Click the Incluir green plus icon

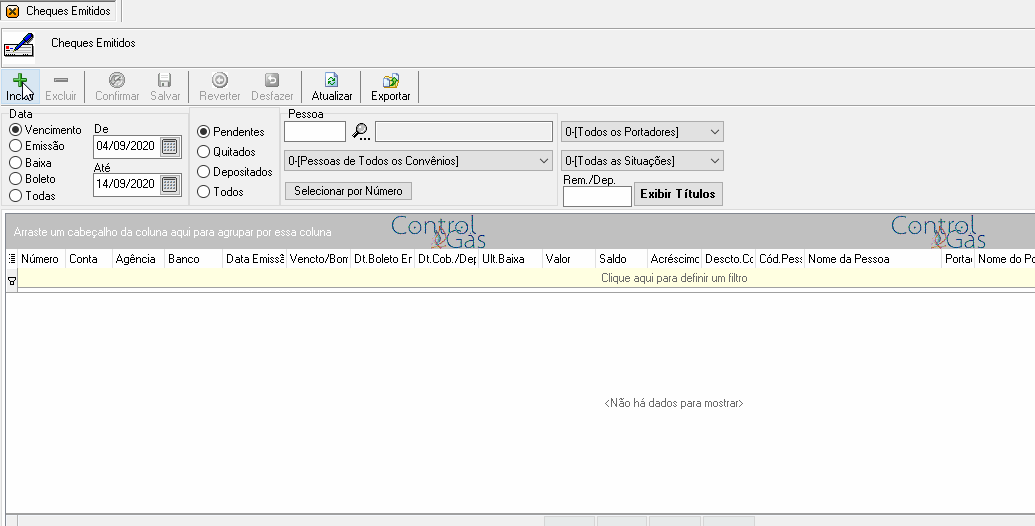click(20, 81)
